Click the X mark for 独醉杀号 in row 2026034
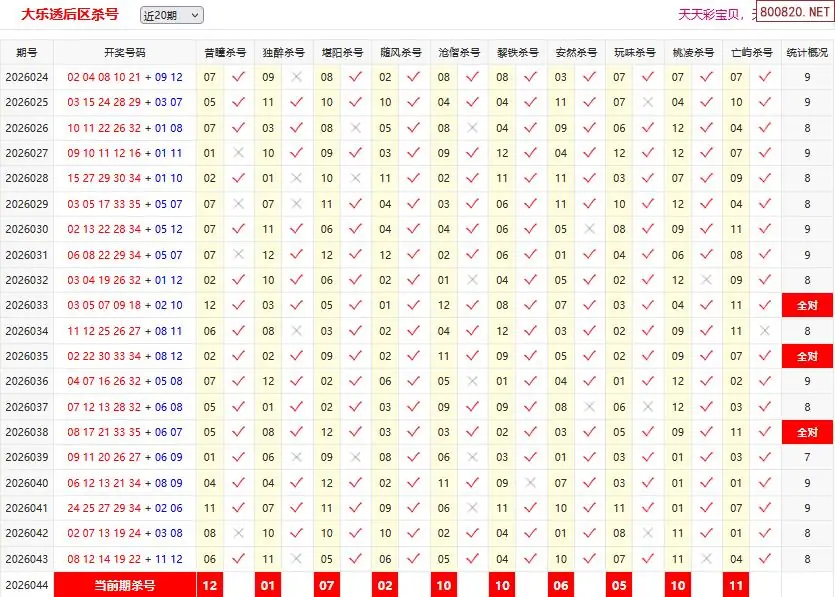 point(296,331)
